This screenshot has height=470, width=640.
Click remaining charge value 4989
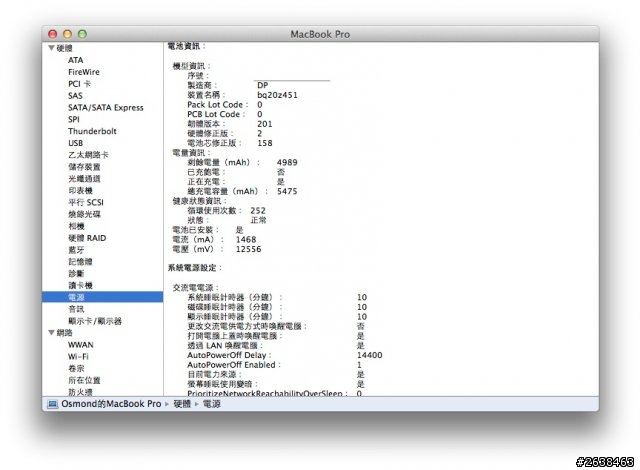(287, 162)
